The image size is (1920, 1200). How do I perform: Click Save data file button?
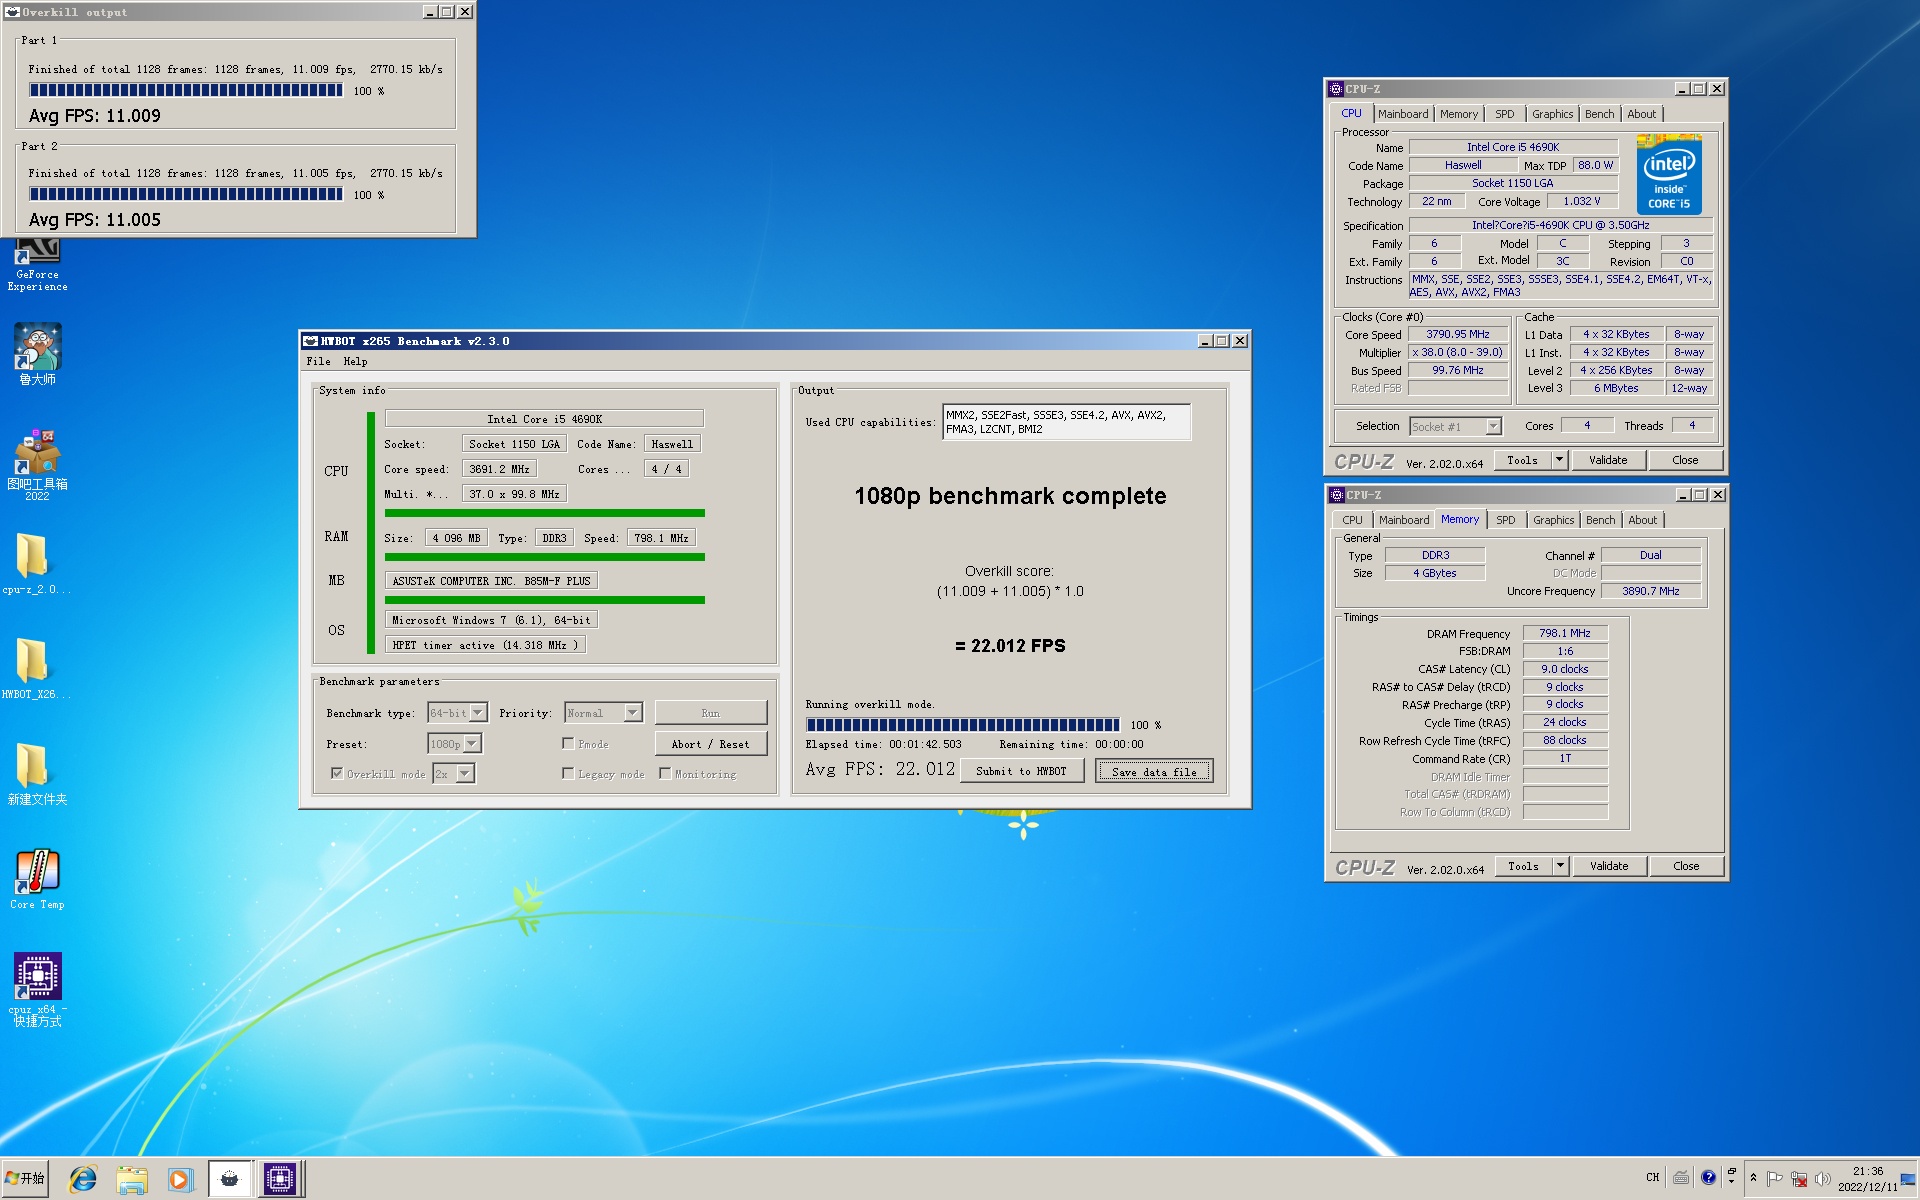(1154, 771)
